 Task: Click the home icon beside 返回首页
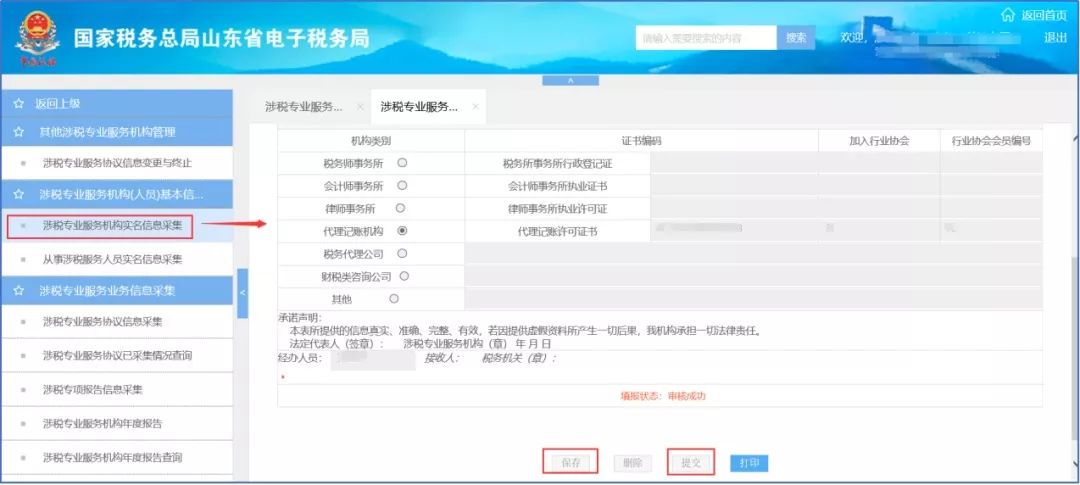pyautogui.click(x=1008, y=14)
